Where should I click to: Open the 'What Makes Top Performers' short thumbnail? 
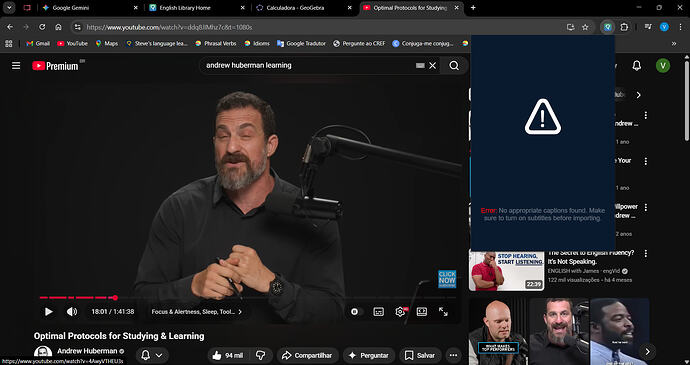coord(498,332)
